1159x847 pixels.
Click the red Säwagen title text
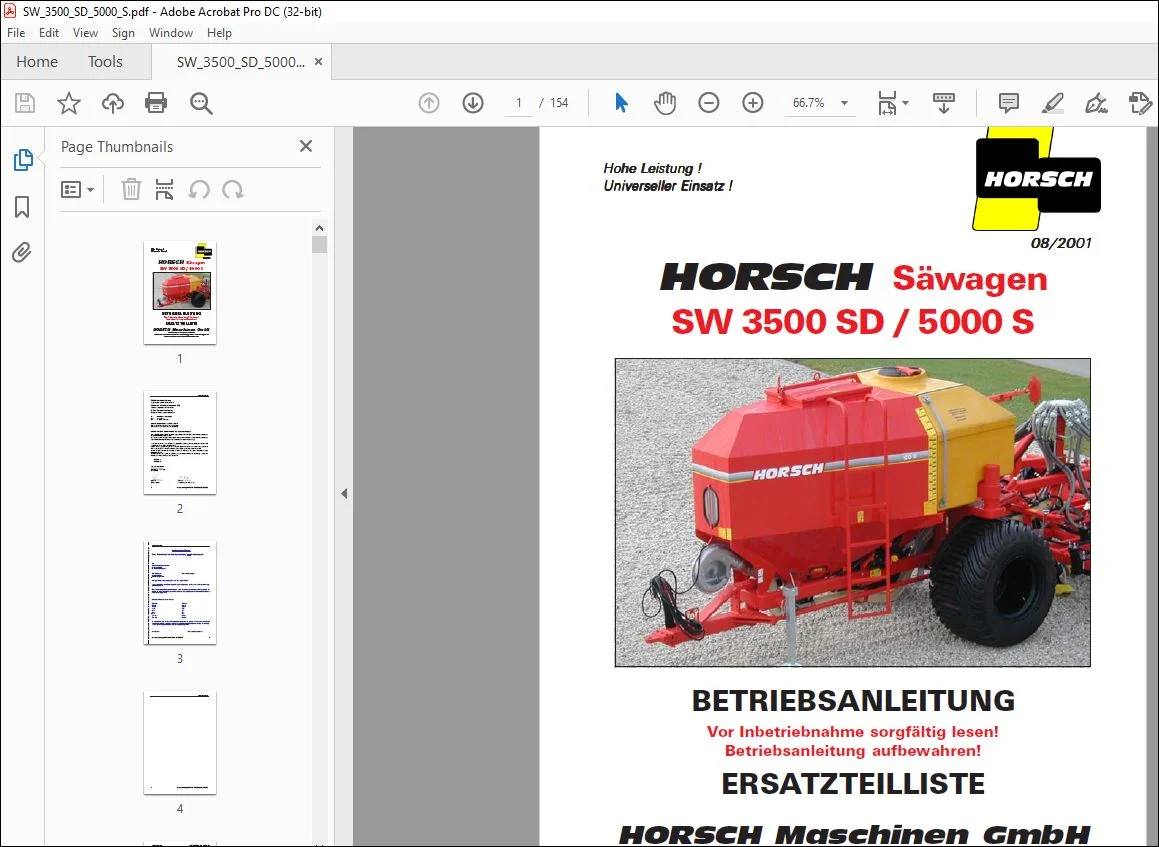coord(970,279)
